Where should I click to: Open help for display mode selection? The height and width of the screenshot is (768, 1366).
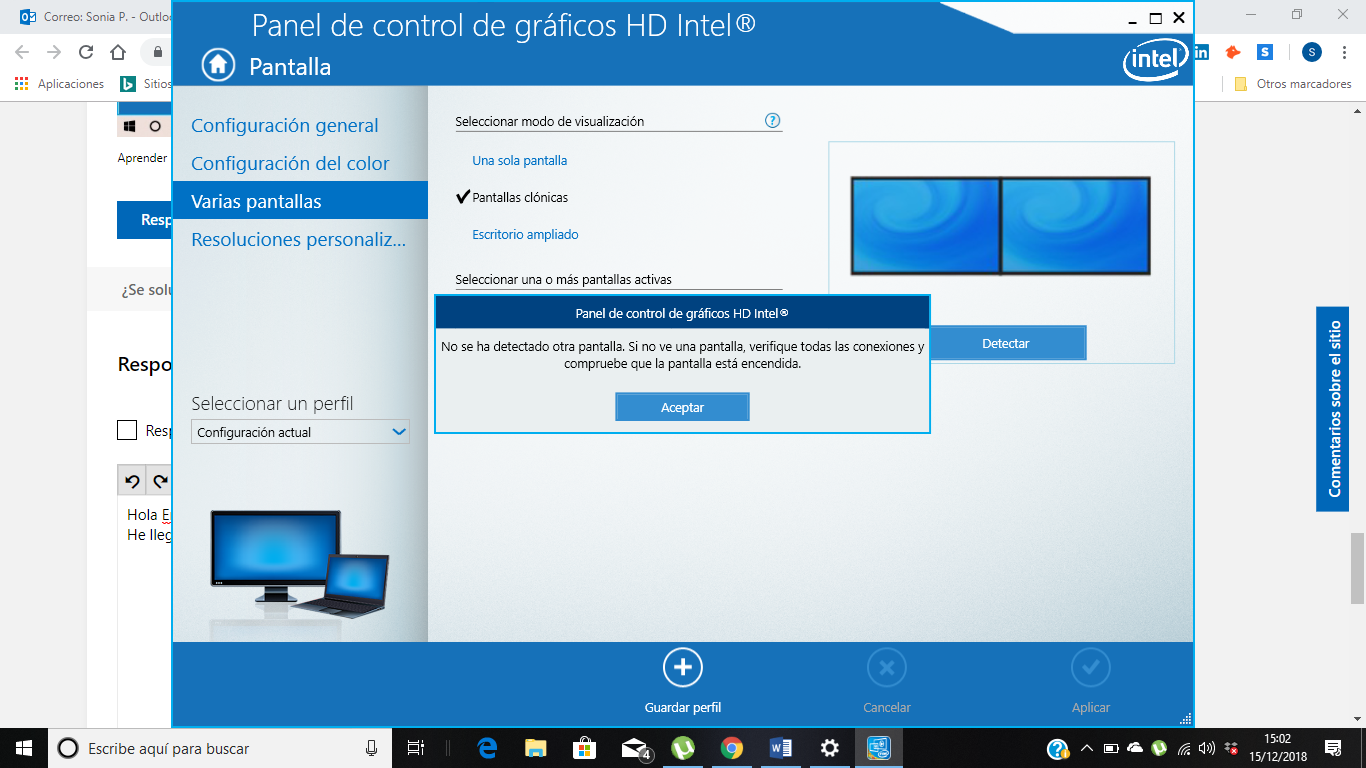[772, 120]
